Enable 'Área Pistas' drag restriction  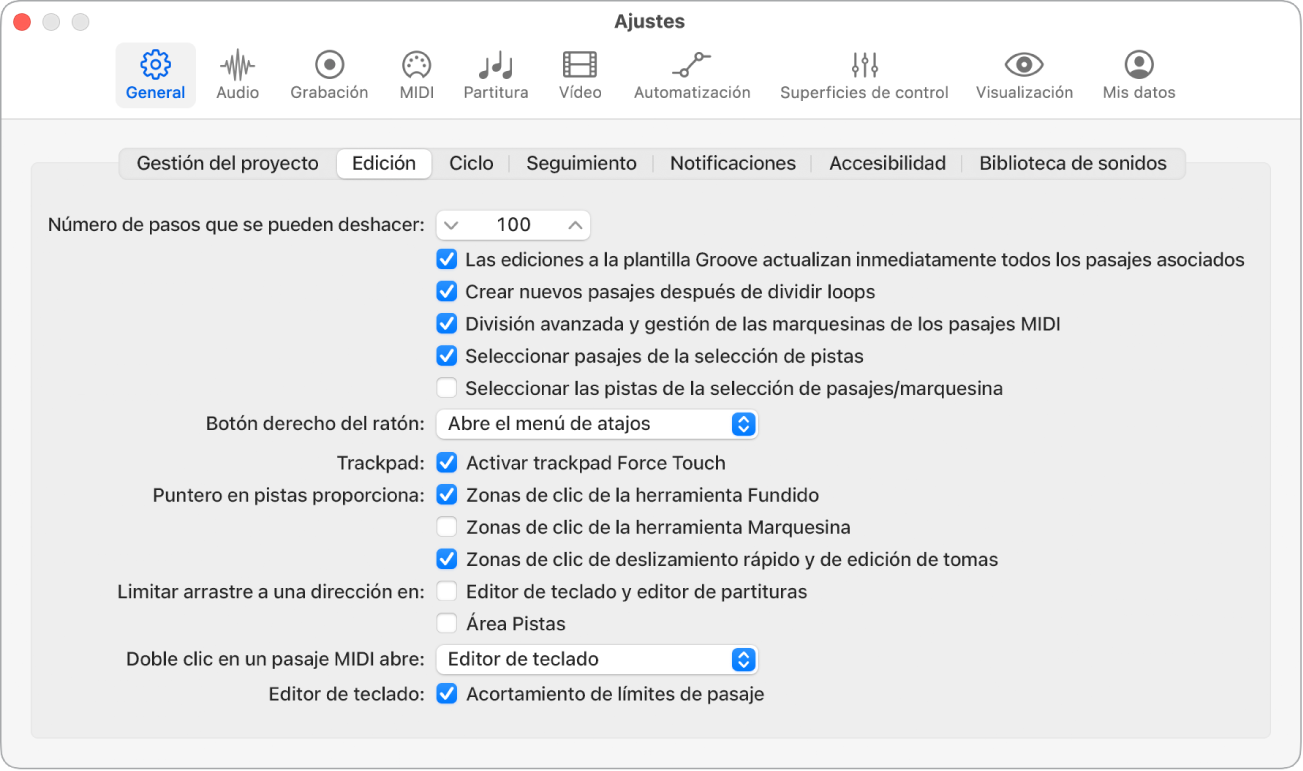tap(446, 623)
